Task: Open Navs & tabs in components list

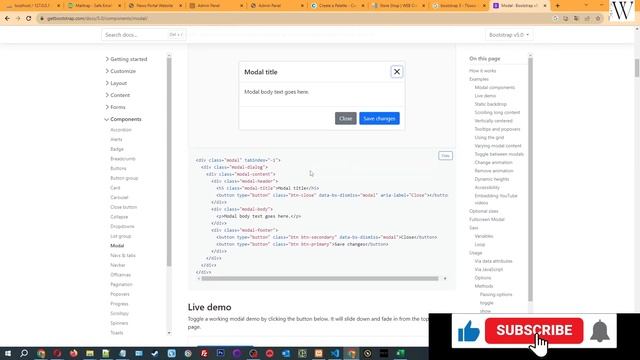Action: point(123,256)
